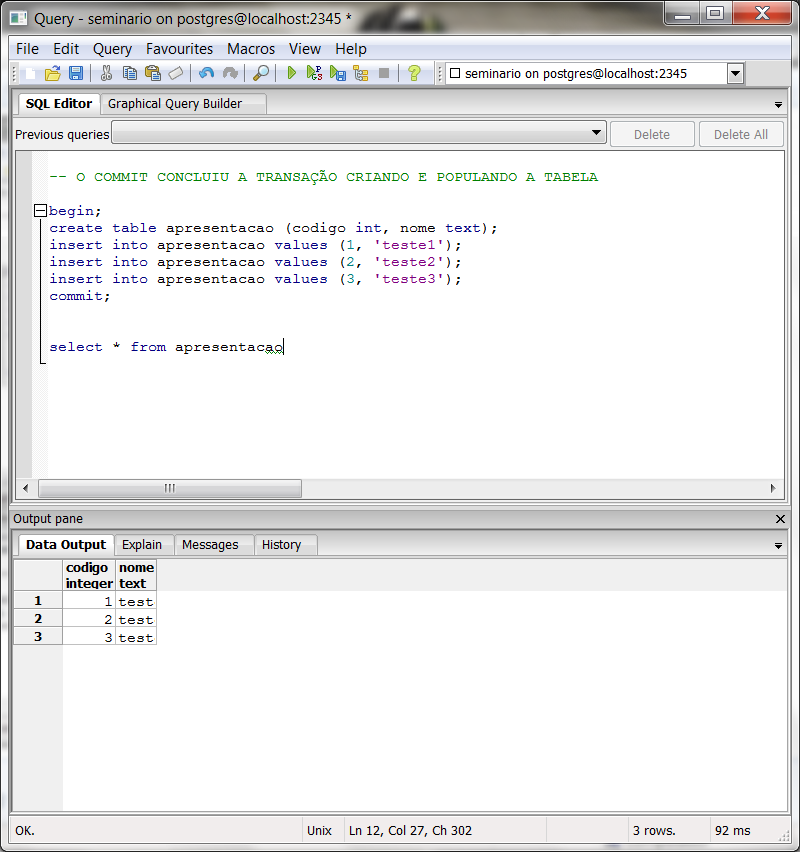Click the left scroll arrow of the editor
Screen dimensions: 800x852
tap(26, 488)
